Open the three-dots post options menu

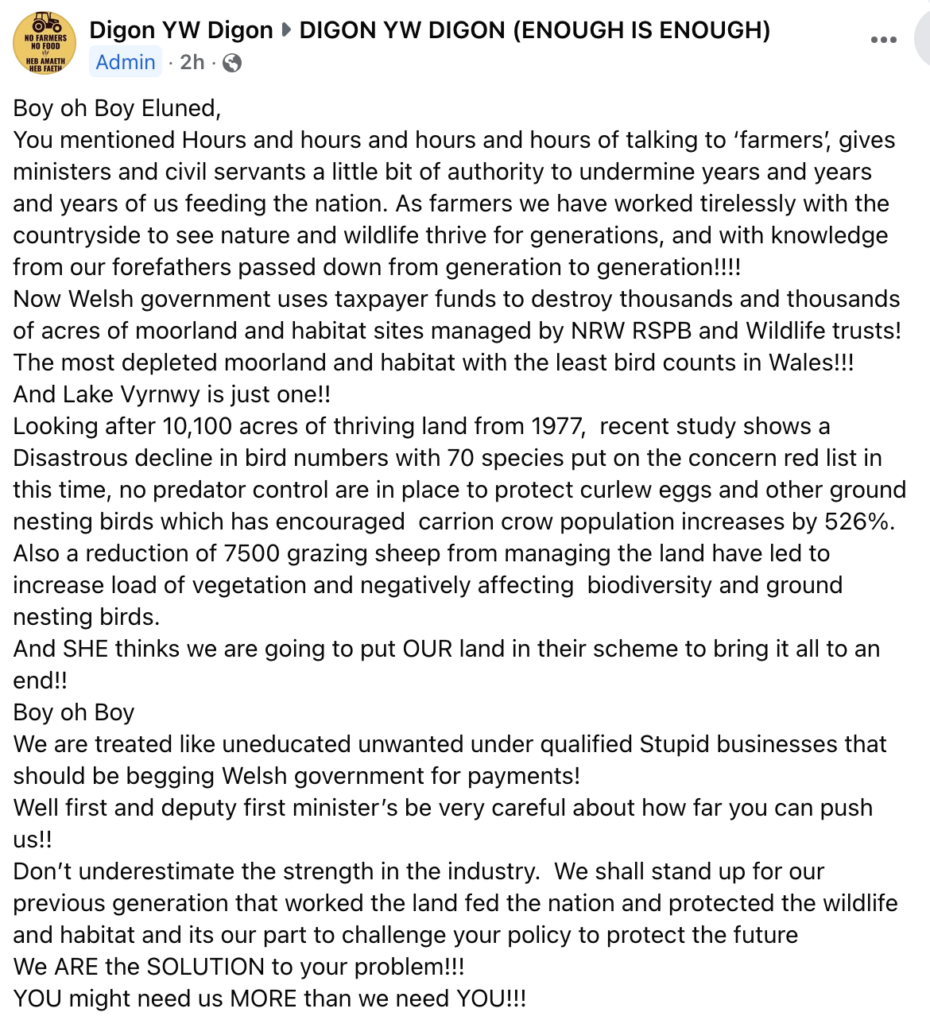883,41
